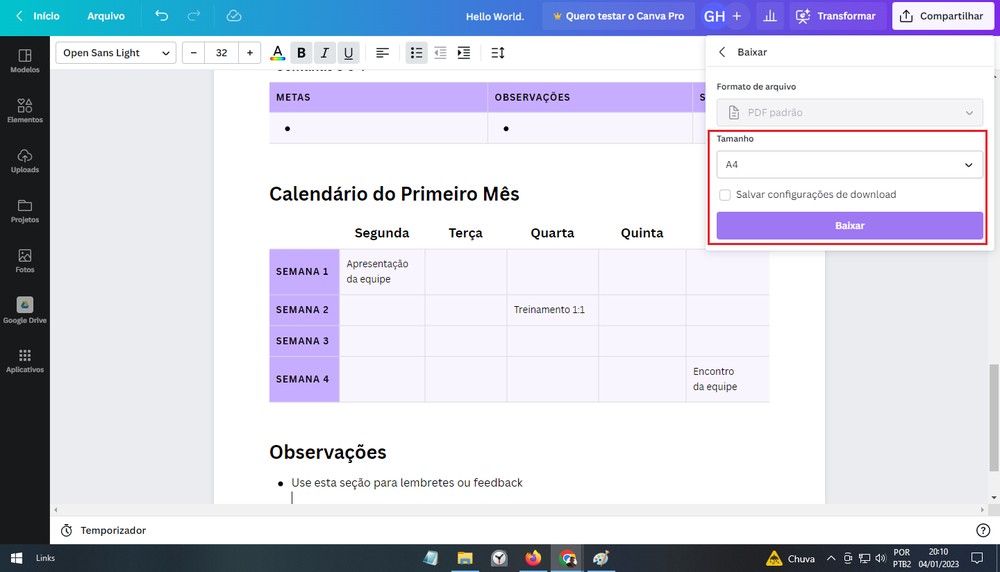Click the Encontro da equipe cell
The width and height of the screenshot is (1000, 572).
pos(727,379)
